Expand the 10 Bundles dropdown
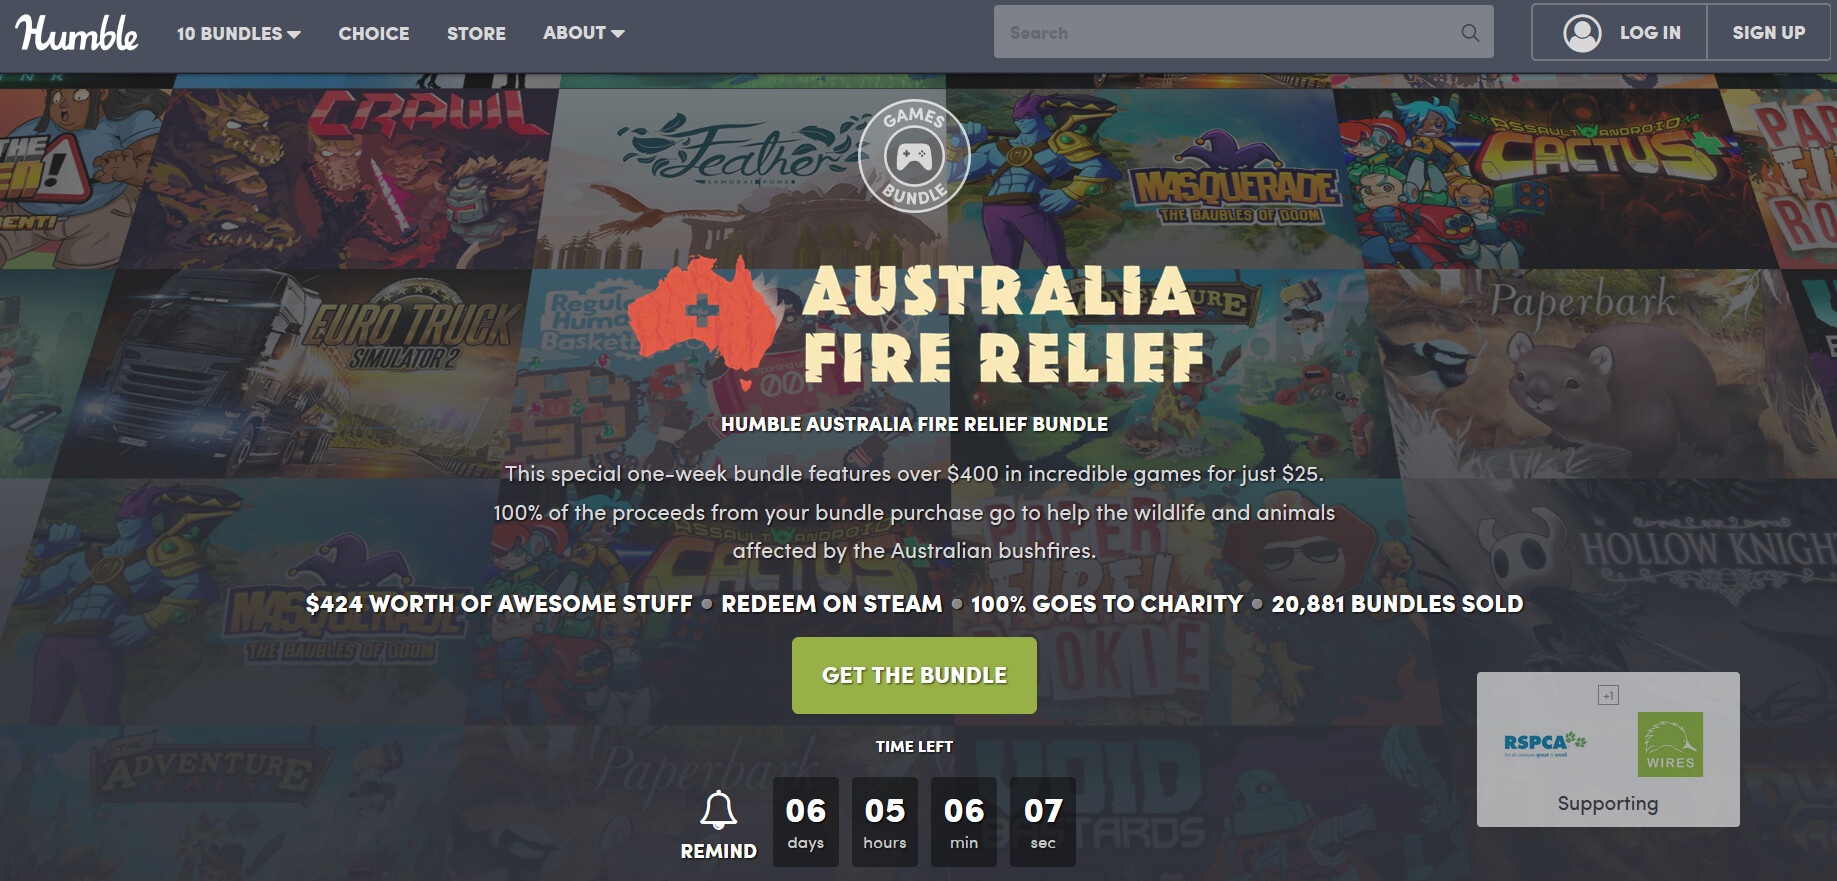Screen dimensions: 1837x881 239,33
